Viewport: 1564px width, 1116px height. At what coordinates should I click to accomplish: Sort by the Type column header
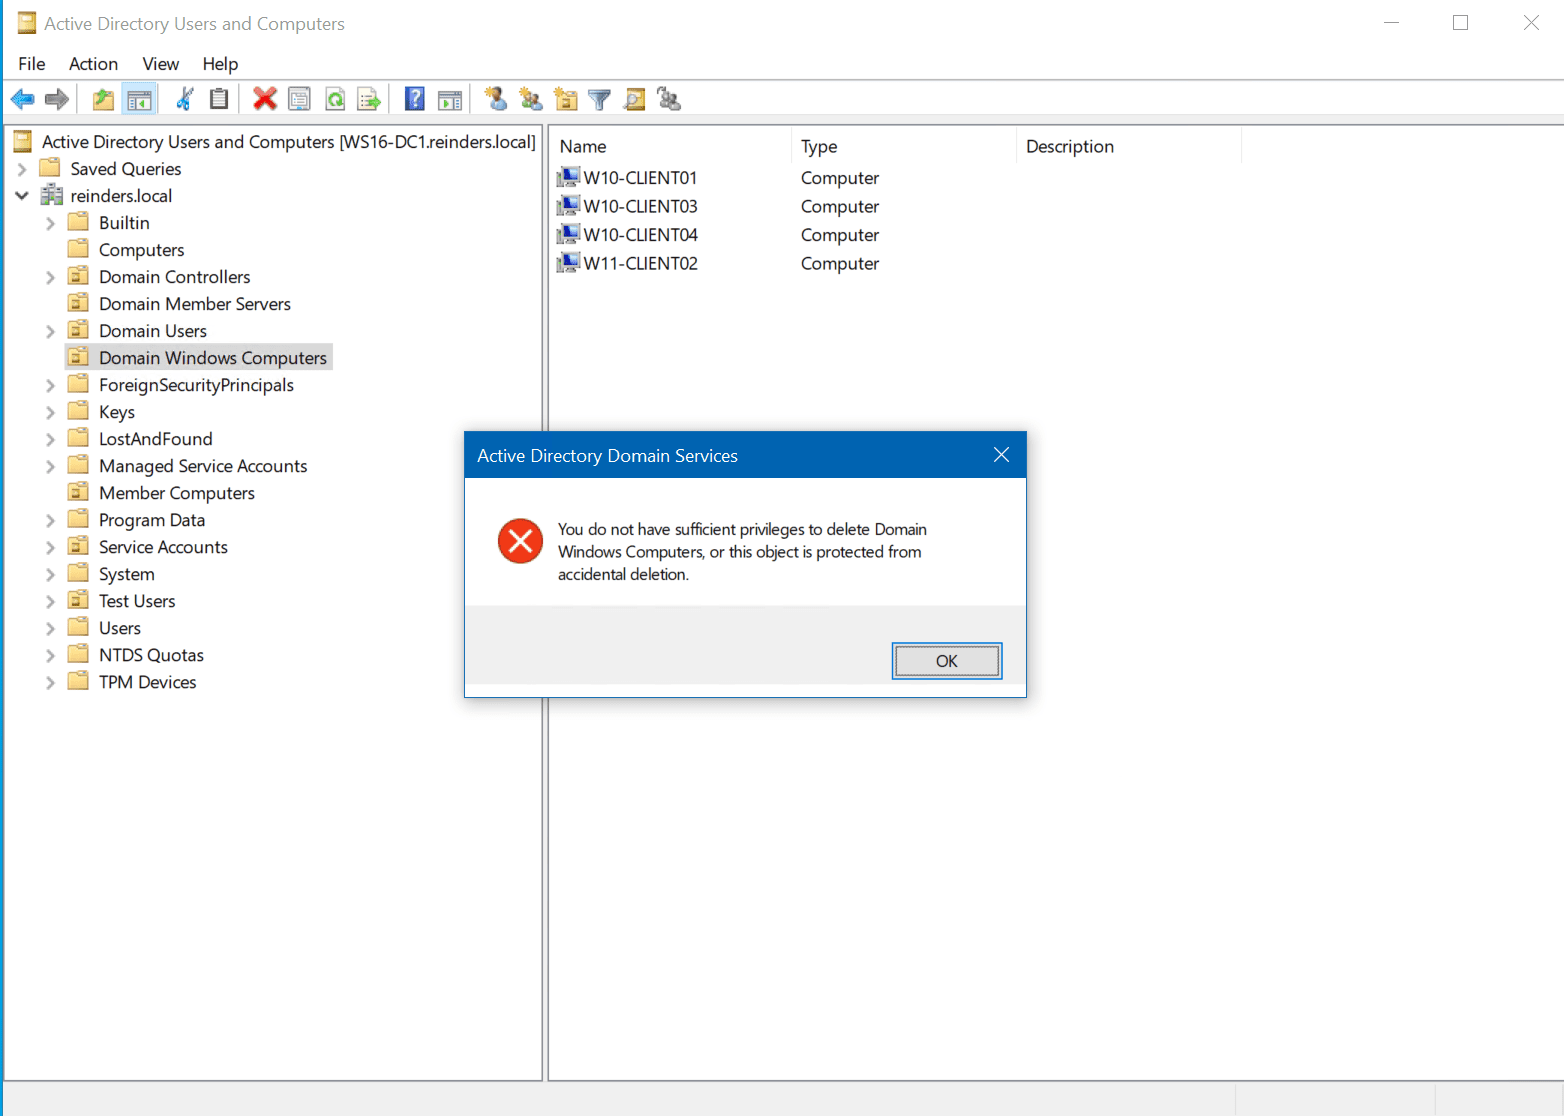904,146
